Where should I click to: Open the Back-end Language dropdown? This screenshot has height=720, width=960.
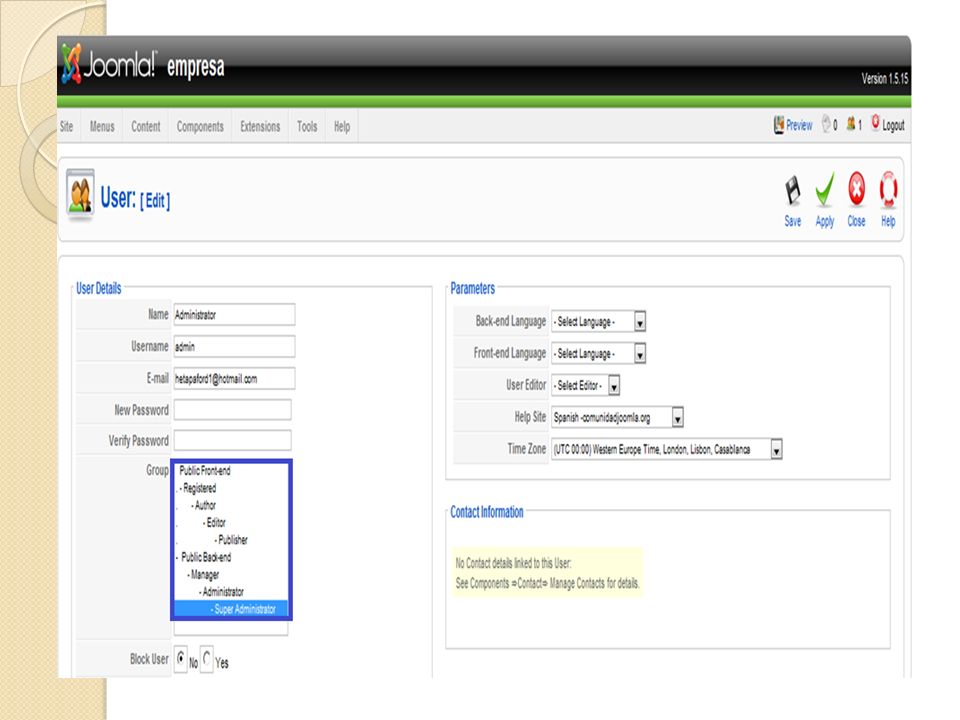pyautogui.click(x=598, y=321)
